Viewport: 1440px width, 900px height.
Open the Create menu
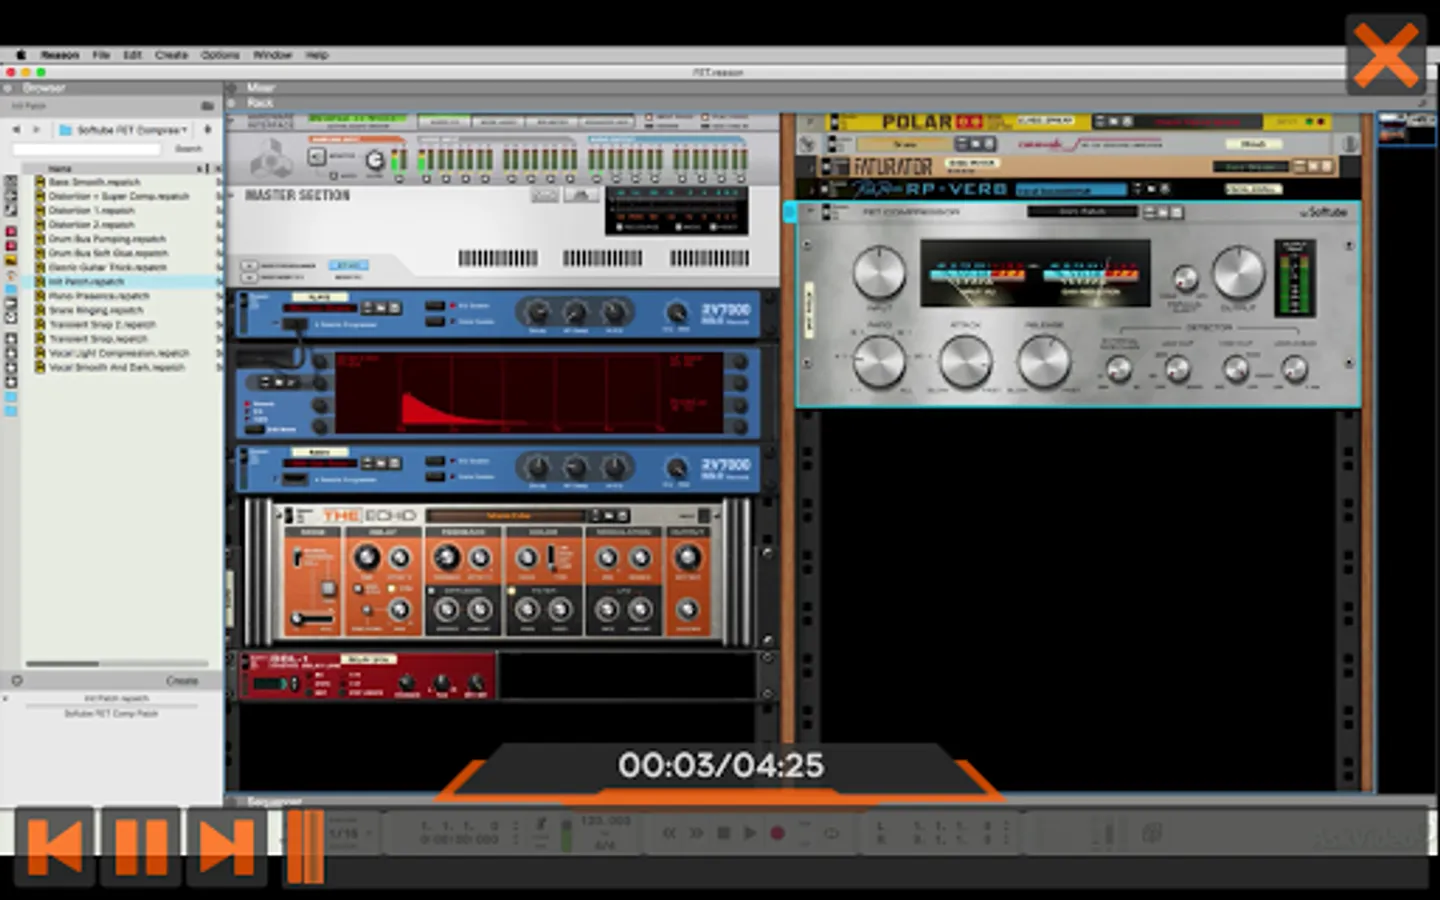[171, 55]
